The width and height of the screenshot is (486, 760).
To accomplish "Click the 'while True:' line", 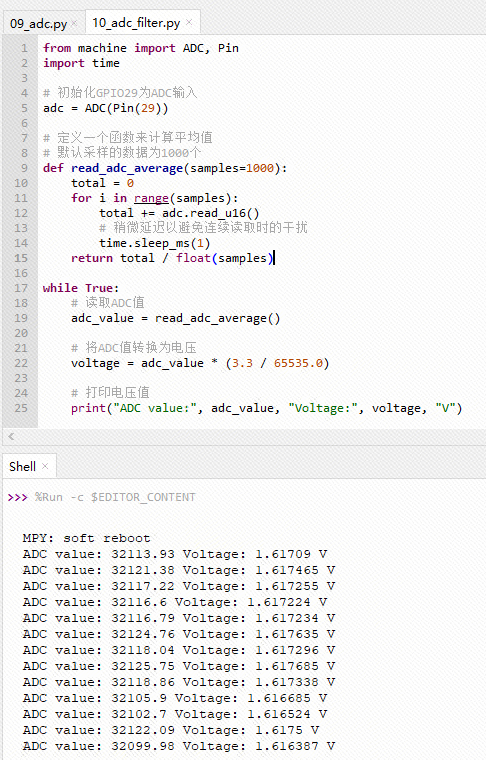I will pyautogui.click(x=80, y=288).
